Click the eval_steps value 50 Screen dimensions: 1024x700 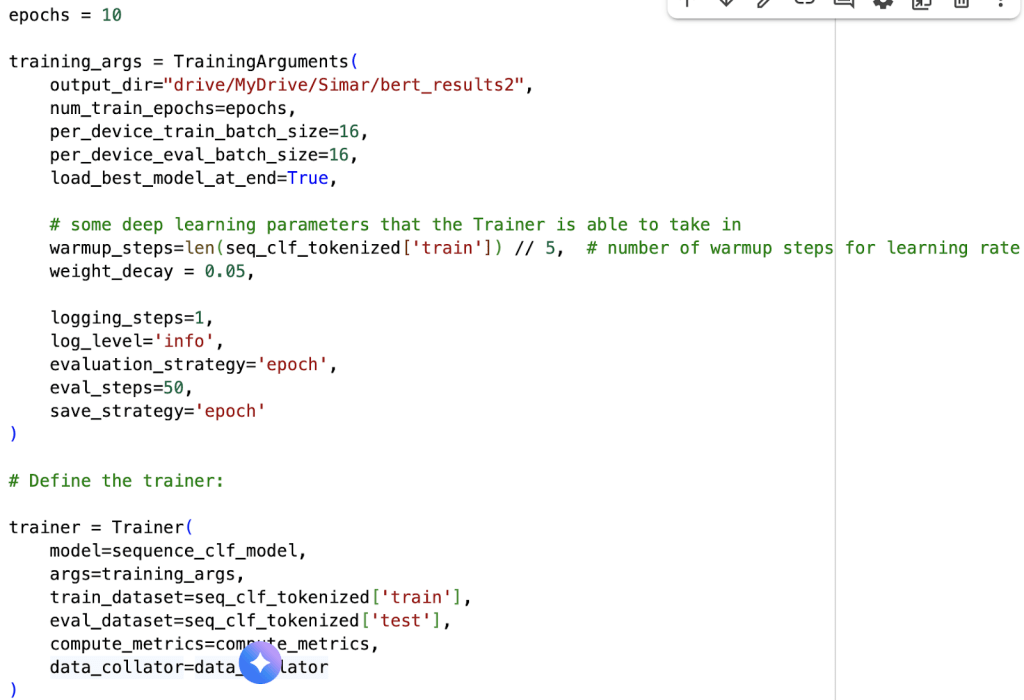tap(173, 387)
